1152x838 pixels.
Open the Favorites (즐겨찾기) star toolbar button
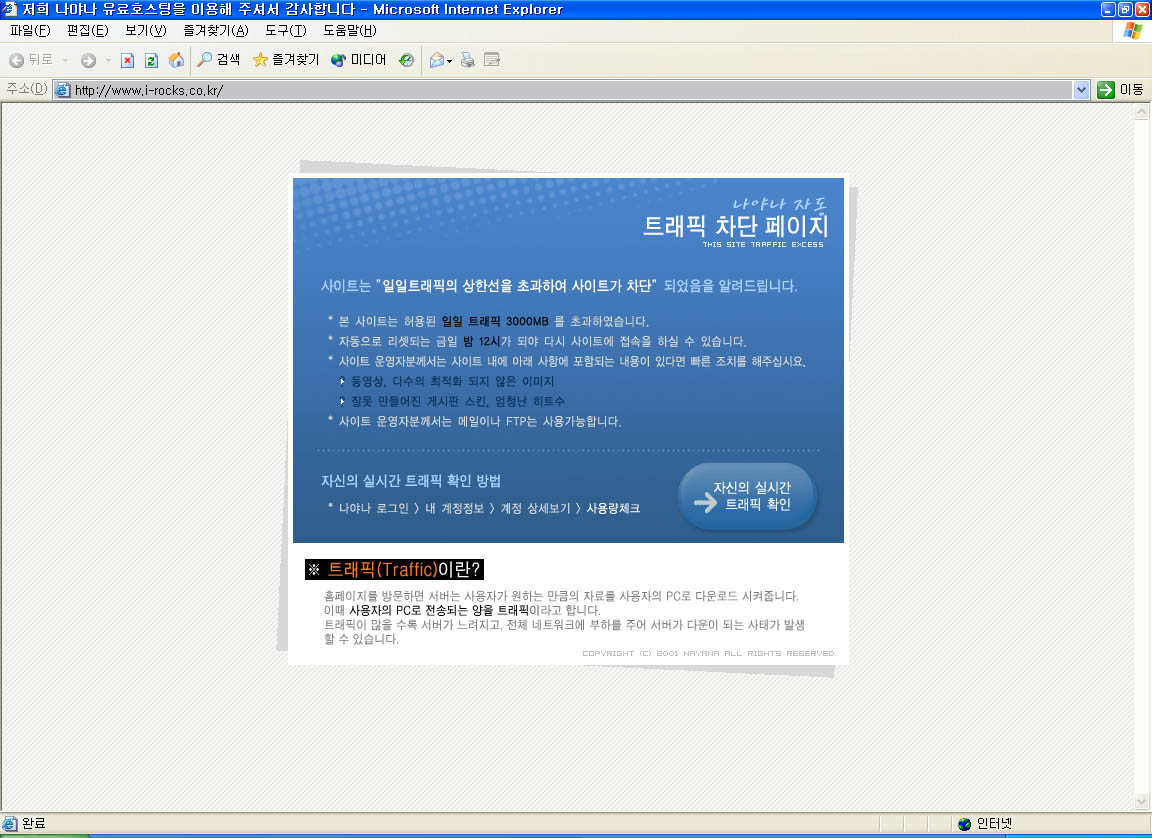286,60
